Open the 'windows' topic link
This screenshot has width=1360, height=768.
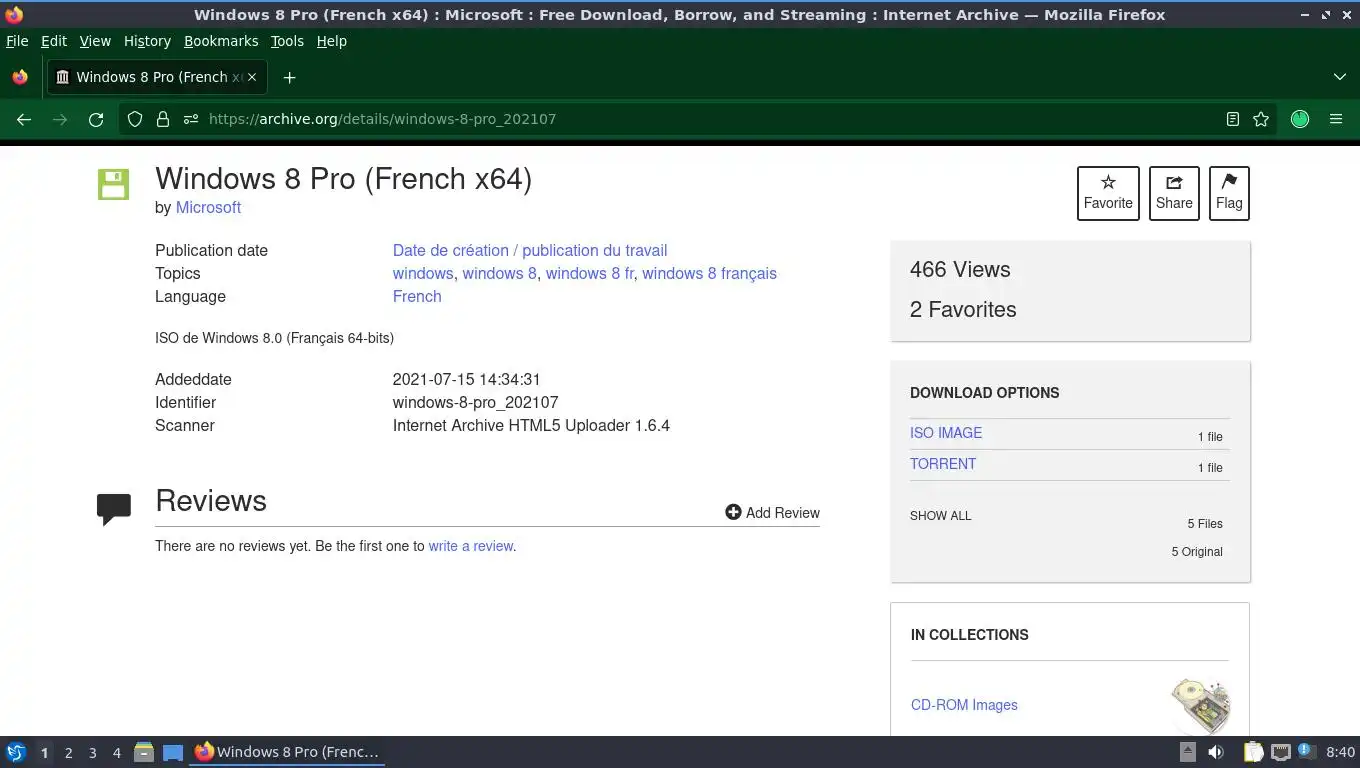(x=423, y=273)
